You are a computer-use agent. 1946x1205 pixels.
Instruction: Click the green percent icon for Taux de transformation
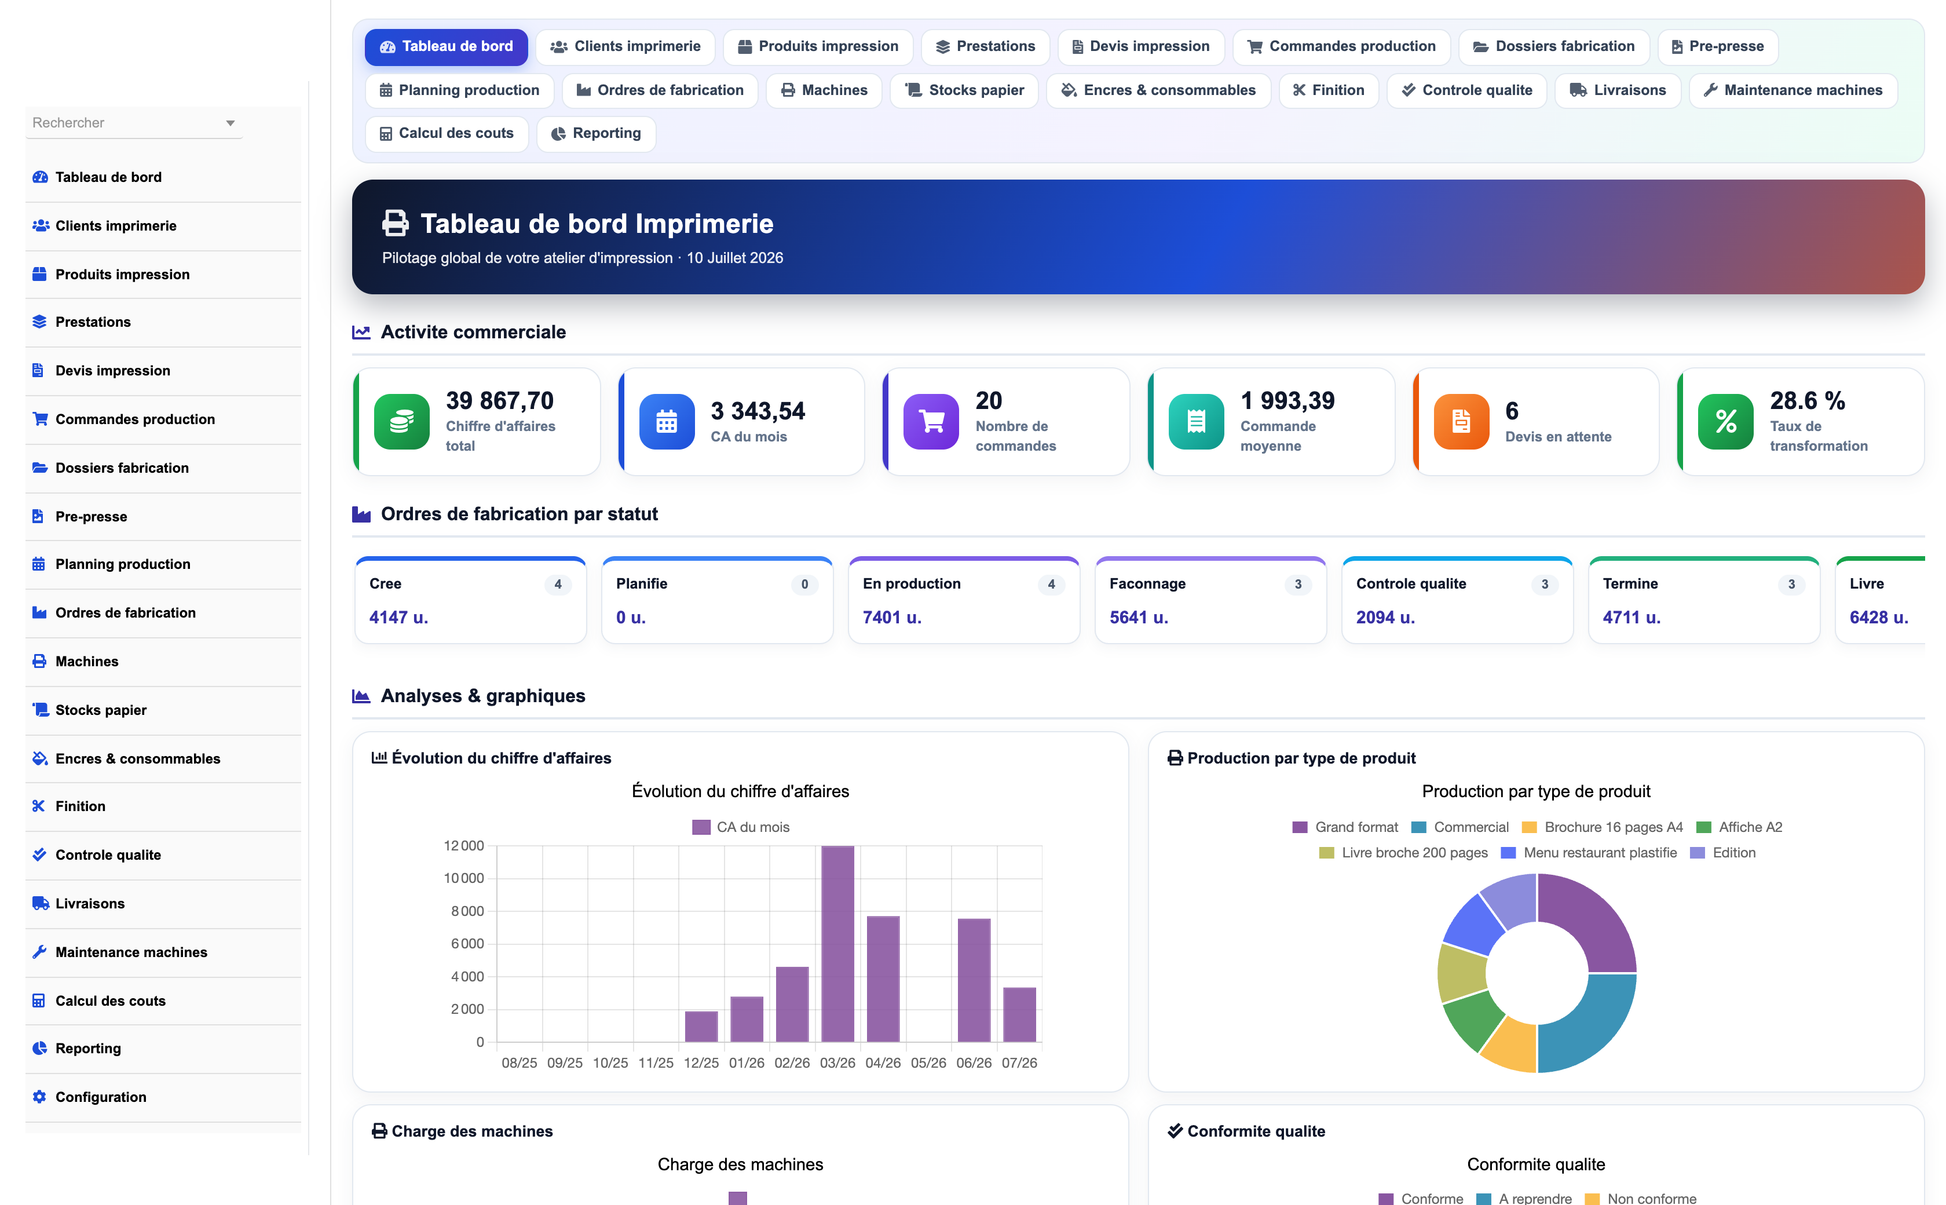click(x=1726, y=422)
